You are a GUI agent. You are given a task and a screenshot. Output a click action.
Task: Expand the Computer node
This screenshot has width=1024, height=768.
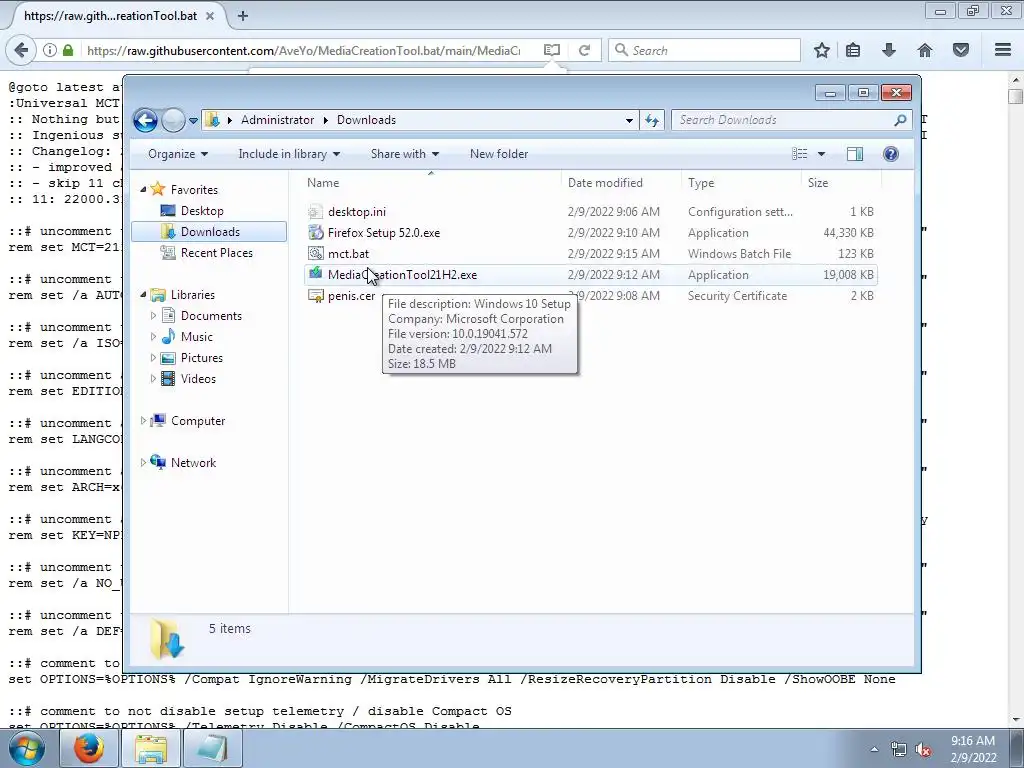tap(144, 421)
